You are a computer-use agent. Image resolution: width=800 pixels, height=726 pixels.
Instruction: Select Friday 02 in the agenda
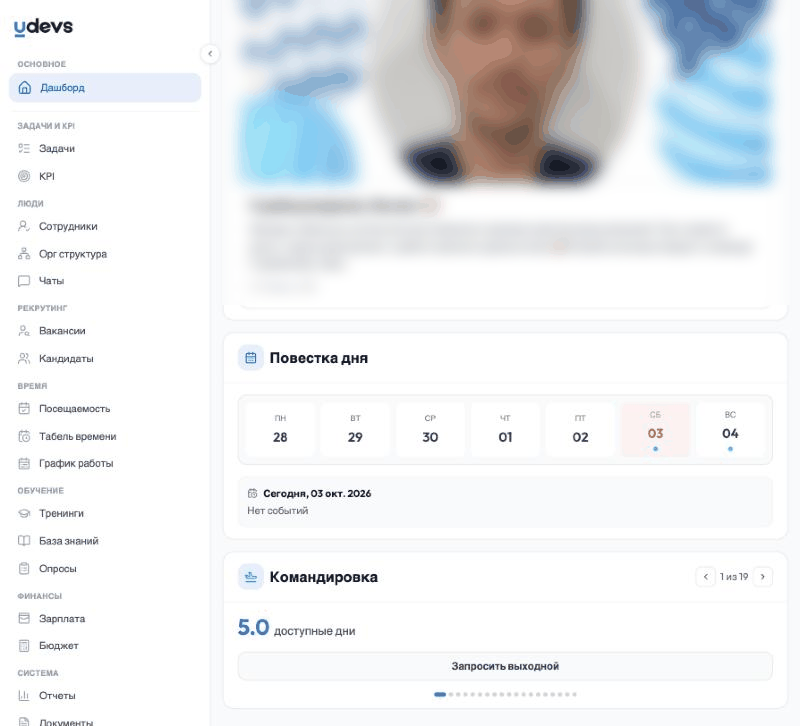[x=580, y=430]
